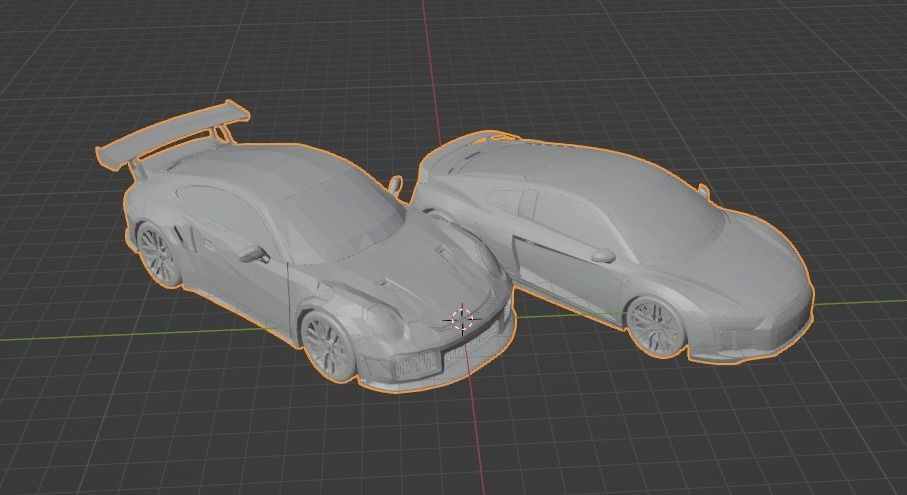Click the 3D cursor crosshair on the hood
This screenshot has width=907, height=495.
pyautogui.click(x=462, y=319)
